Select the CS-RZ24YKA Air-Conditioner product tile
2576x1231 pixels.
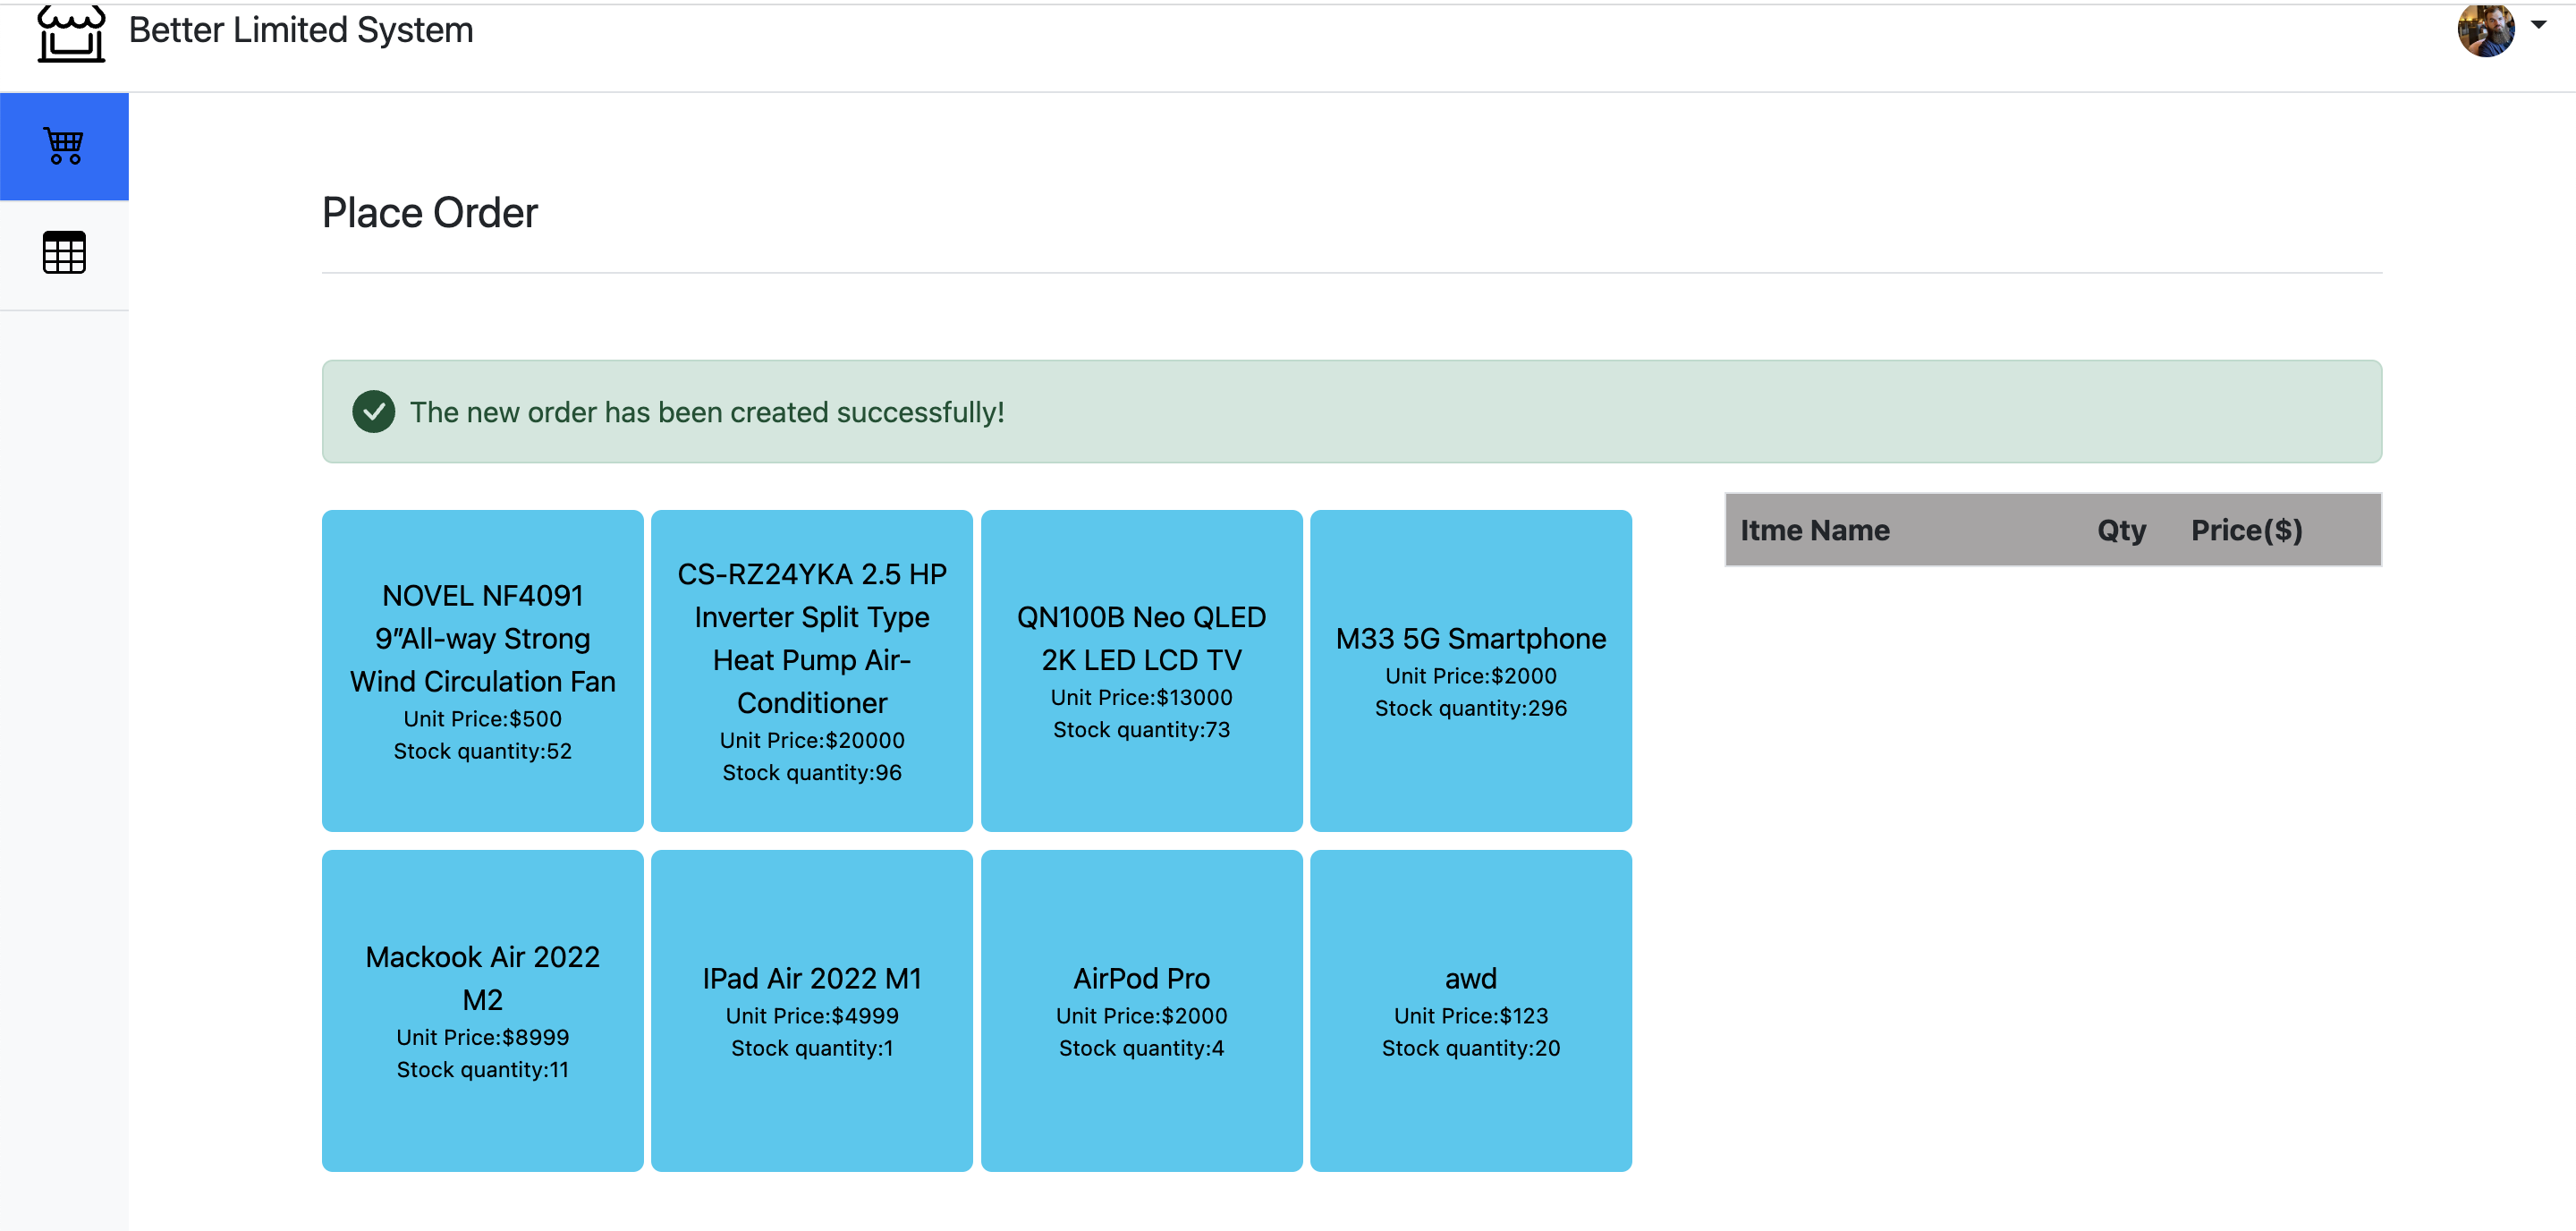pyautogui.click(x=811, y=671)
